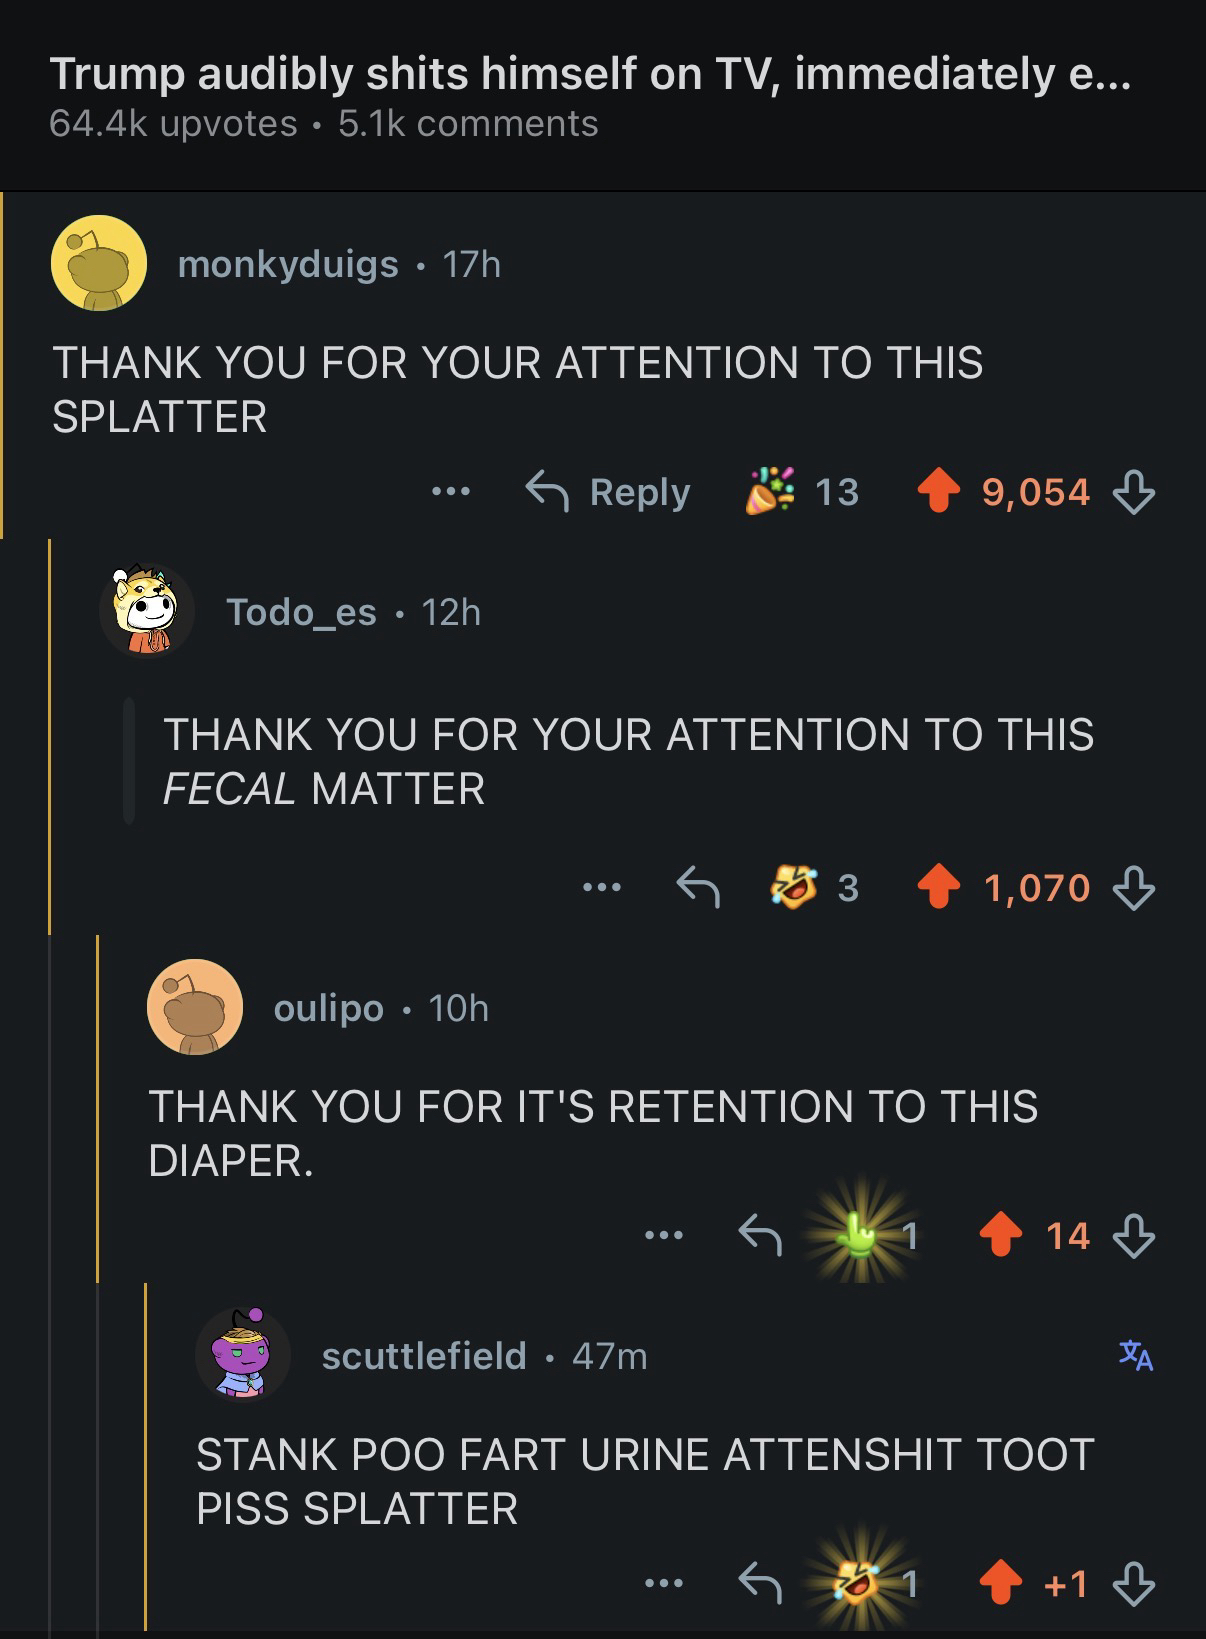
Task: Open scuttlefield's user profile
Action: (423, 1356)
